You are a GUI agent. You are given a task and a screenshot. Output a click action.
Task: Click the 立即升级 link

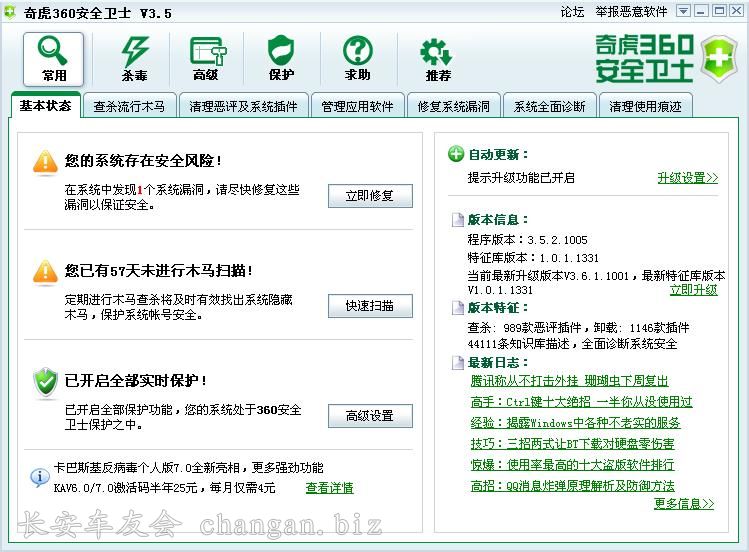tap(694, 289)
